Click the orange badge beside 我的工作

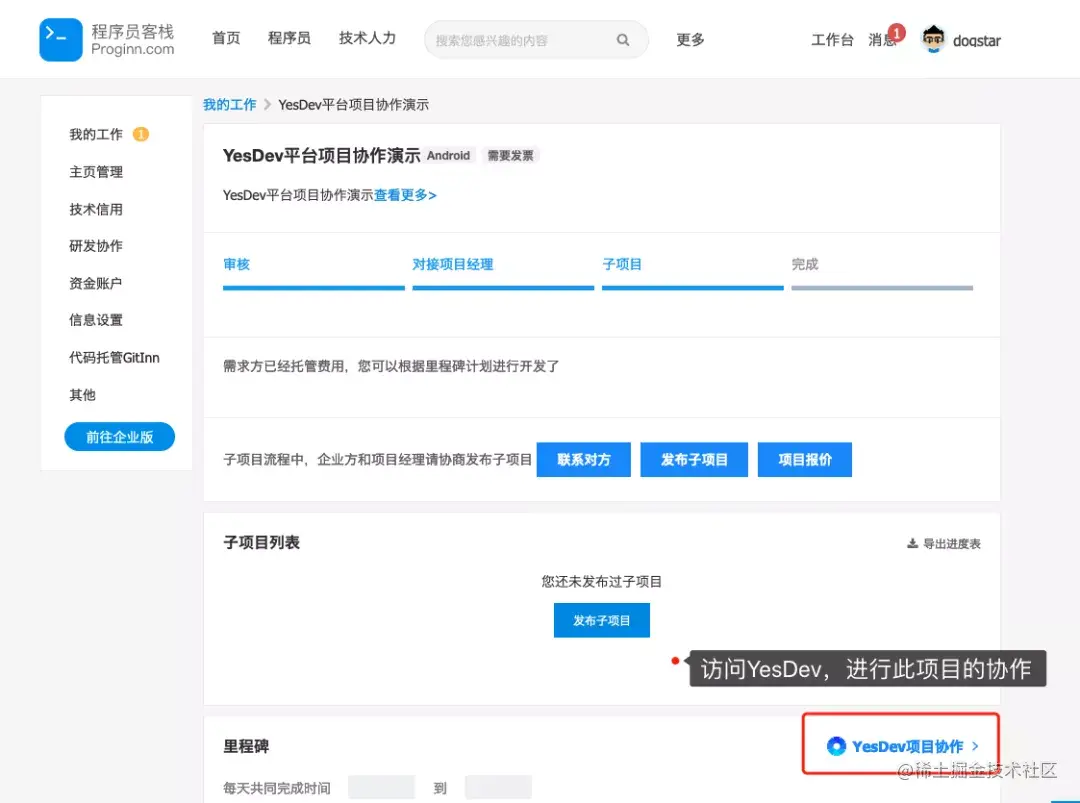click(x=139, y=133)
